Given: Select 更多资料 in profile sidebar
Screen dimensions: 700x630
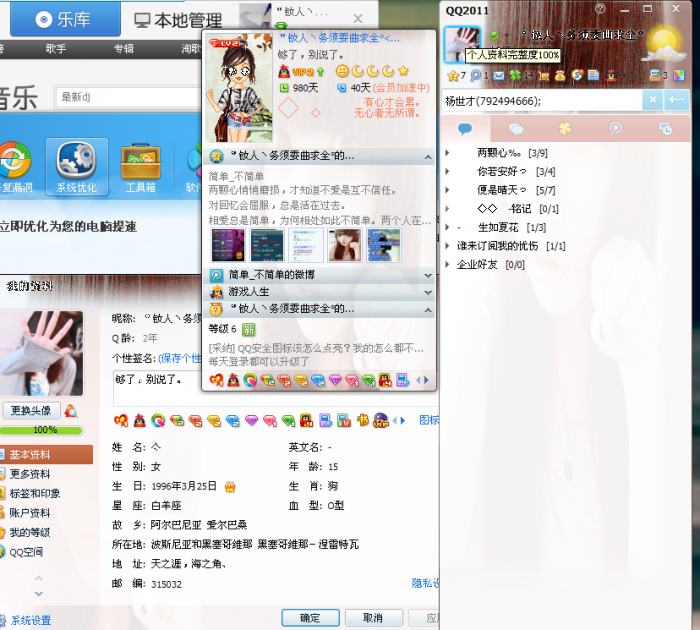Looking at the screenshot, I should [x=30, y=474].
